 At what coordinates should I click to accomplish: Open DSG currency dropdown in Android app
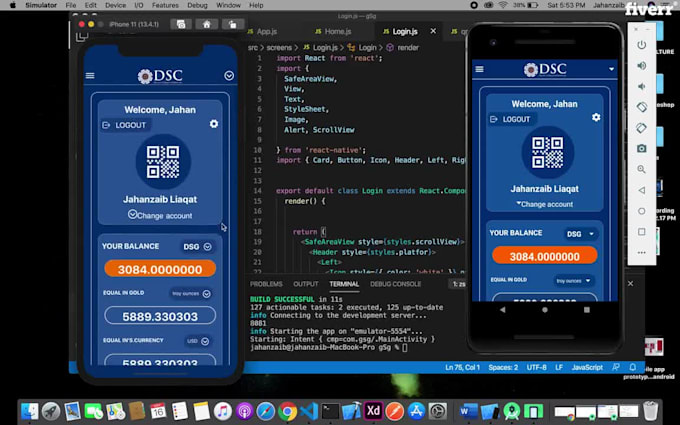tap(581, 234)
